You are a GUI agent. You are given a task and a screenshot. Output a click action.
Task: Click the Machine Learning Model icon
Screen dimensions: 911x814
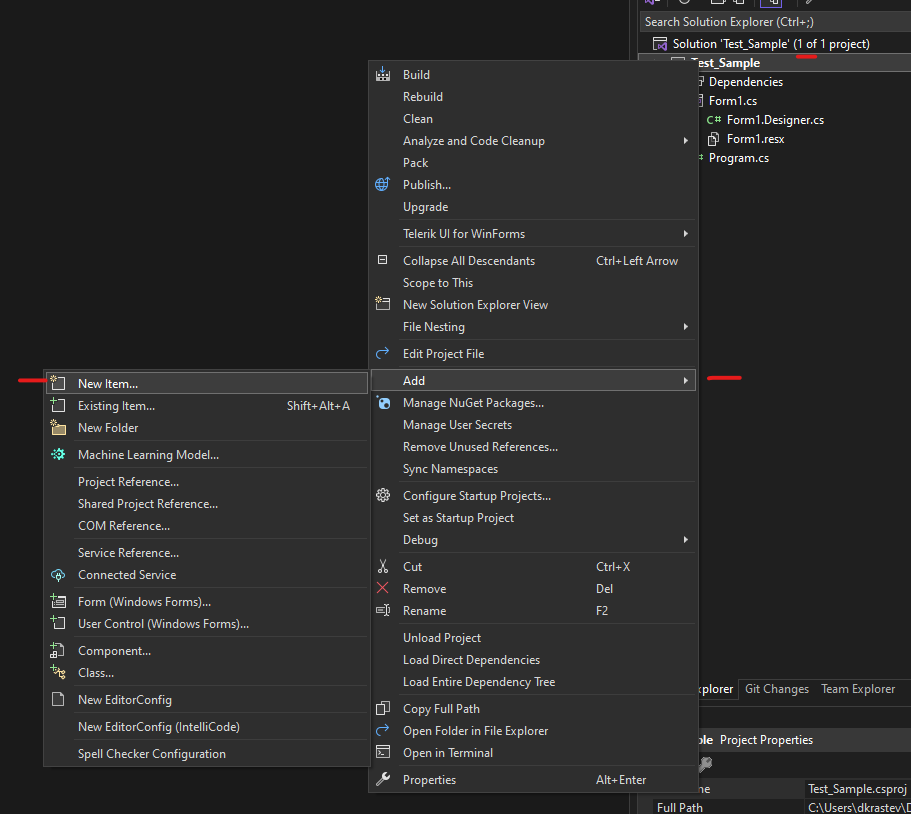click(58, 453)
